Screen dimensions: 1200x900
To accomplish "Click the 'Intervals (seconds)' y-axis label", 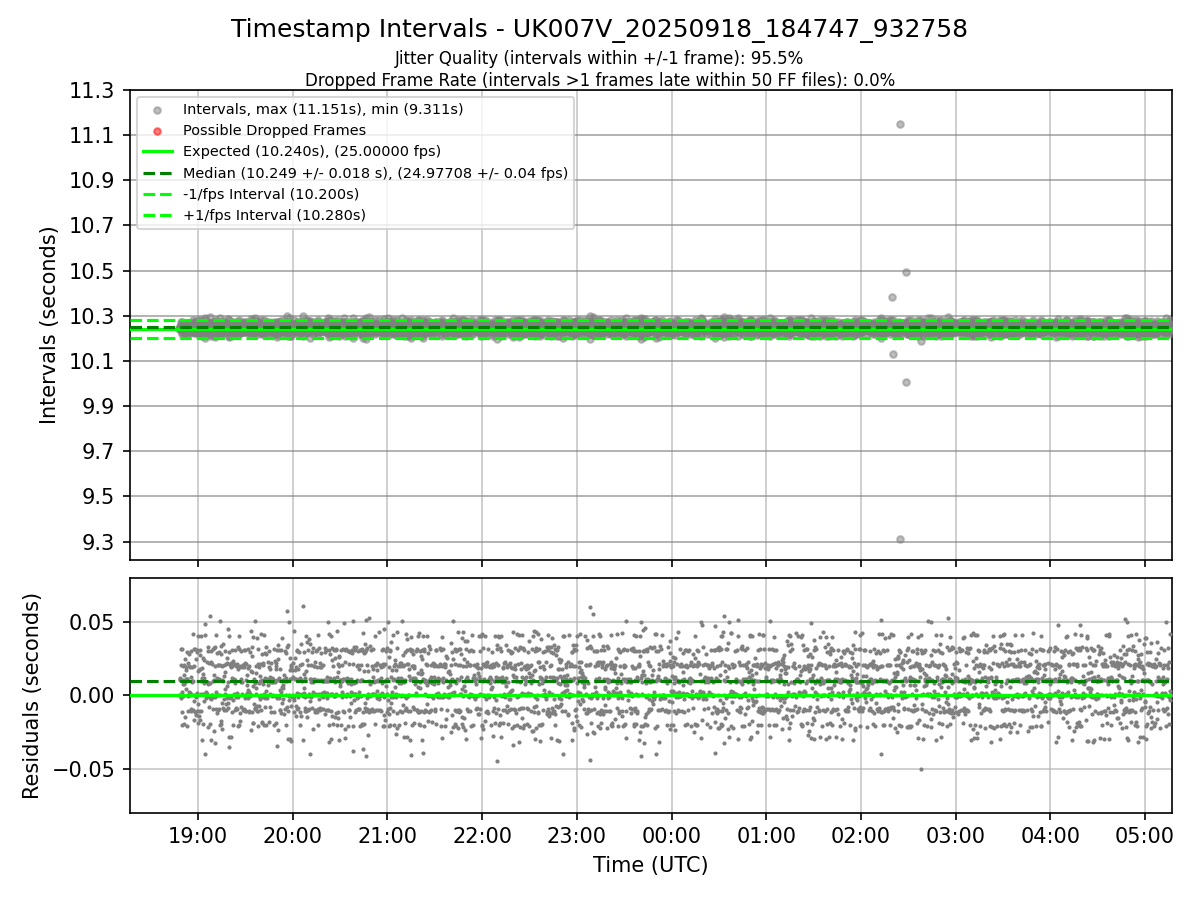I will point(49,325).
